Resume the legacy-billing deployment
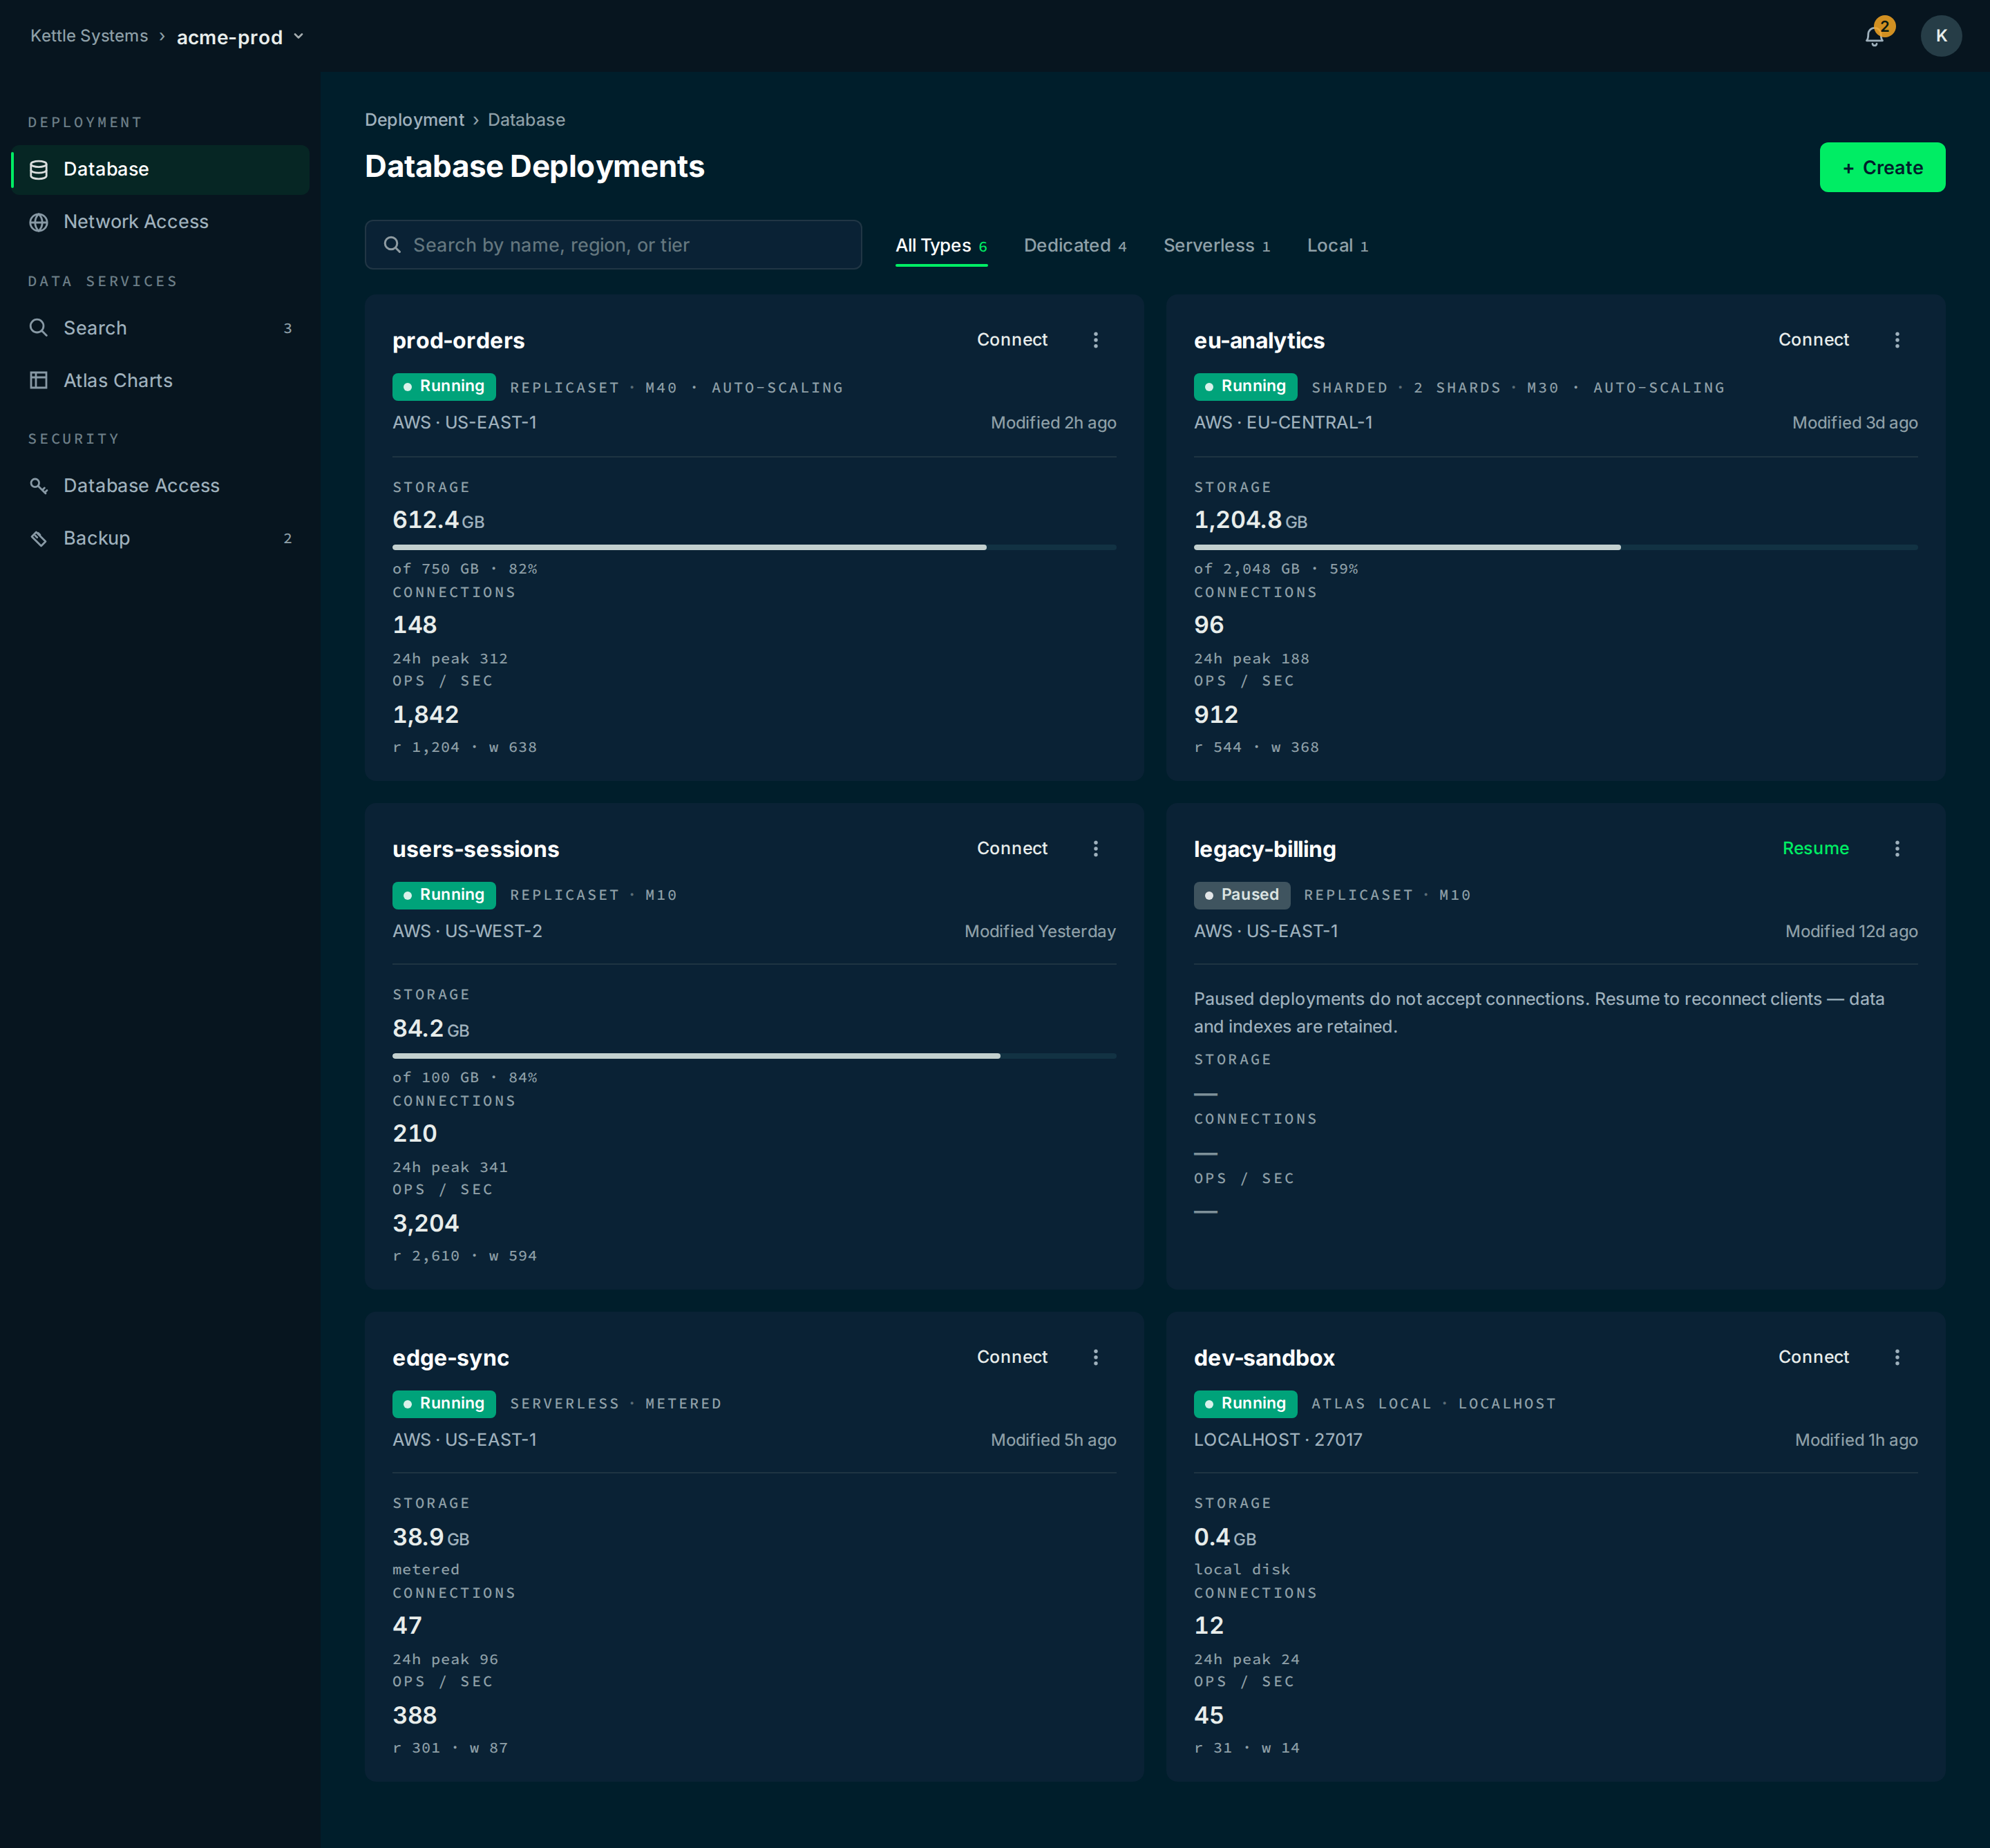The height and width of the screenshot is (1848, 1990). tap(1815, 848)
